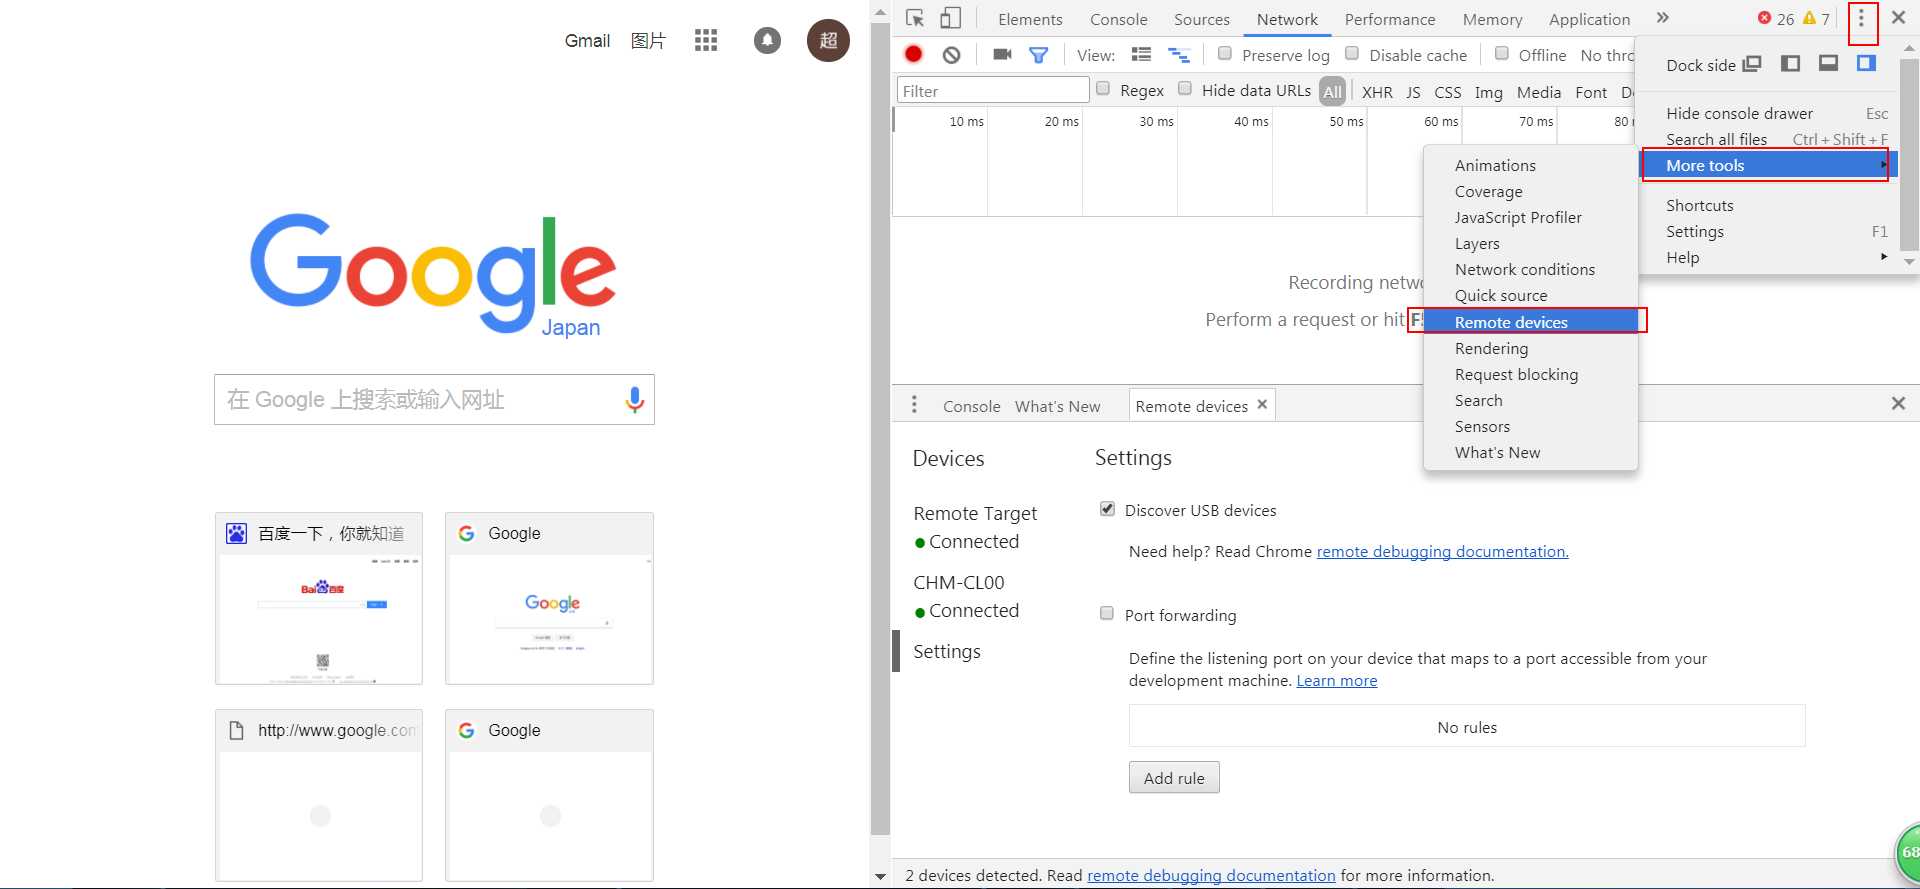
Task: Enable the Regex filter checkbox
Action: [x=1103, y=89]
